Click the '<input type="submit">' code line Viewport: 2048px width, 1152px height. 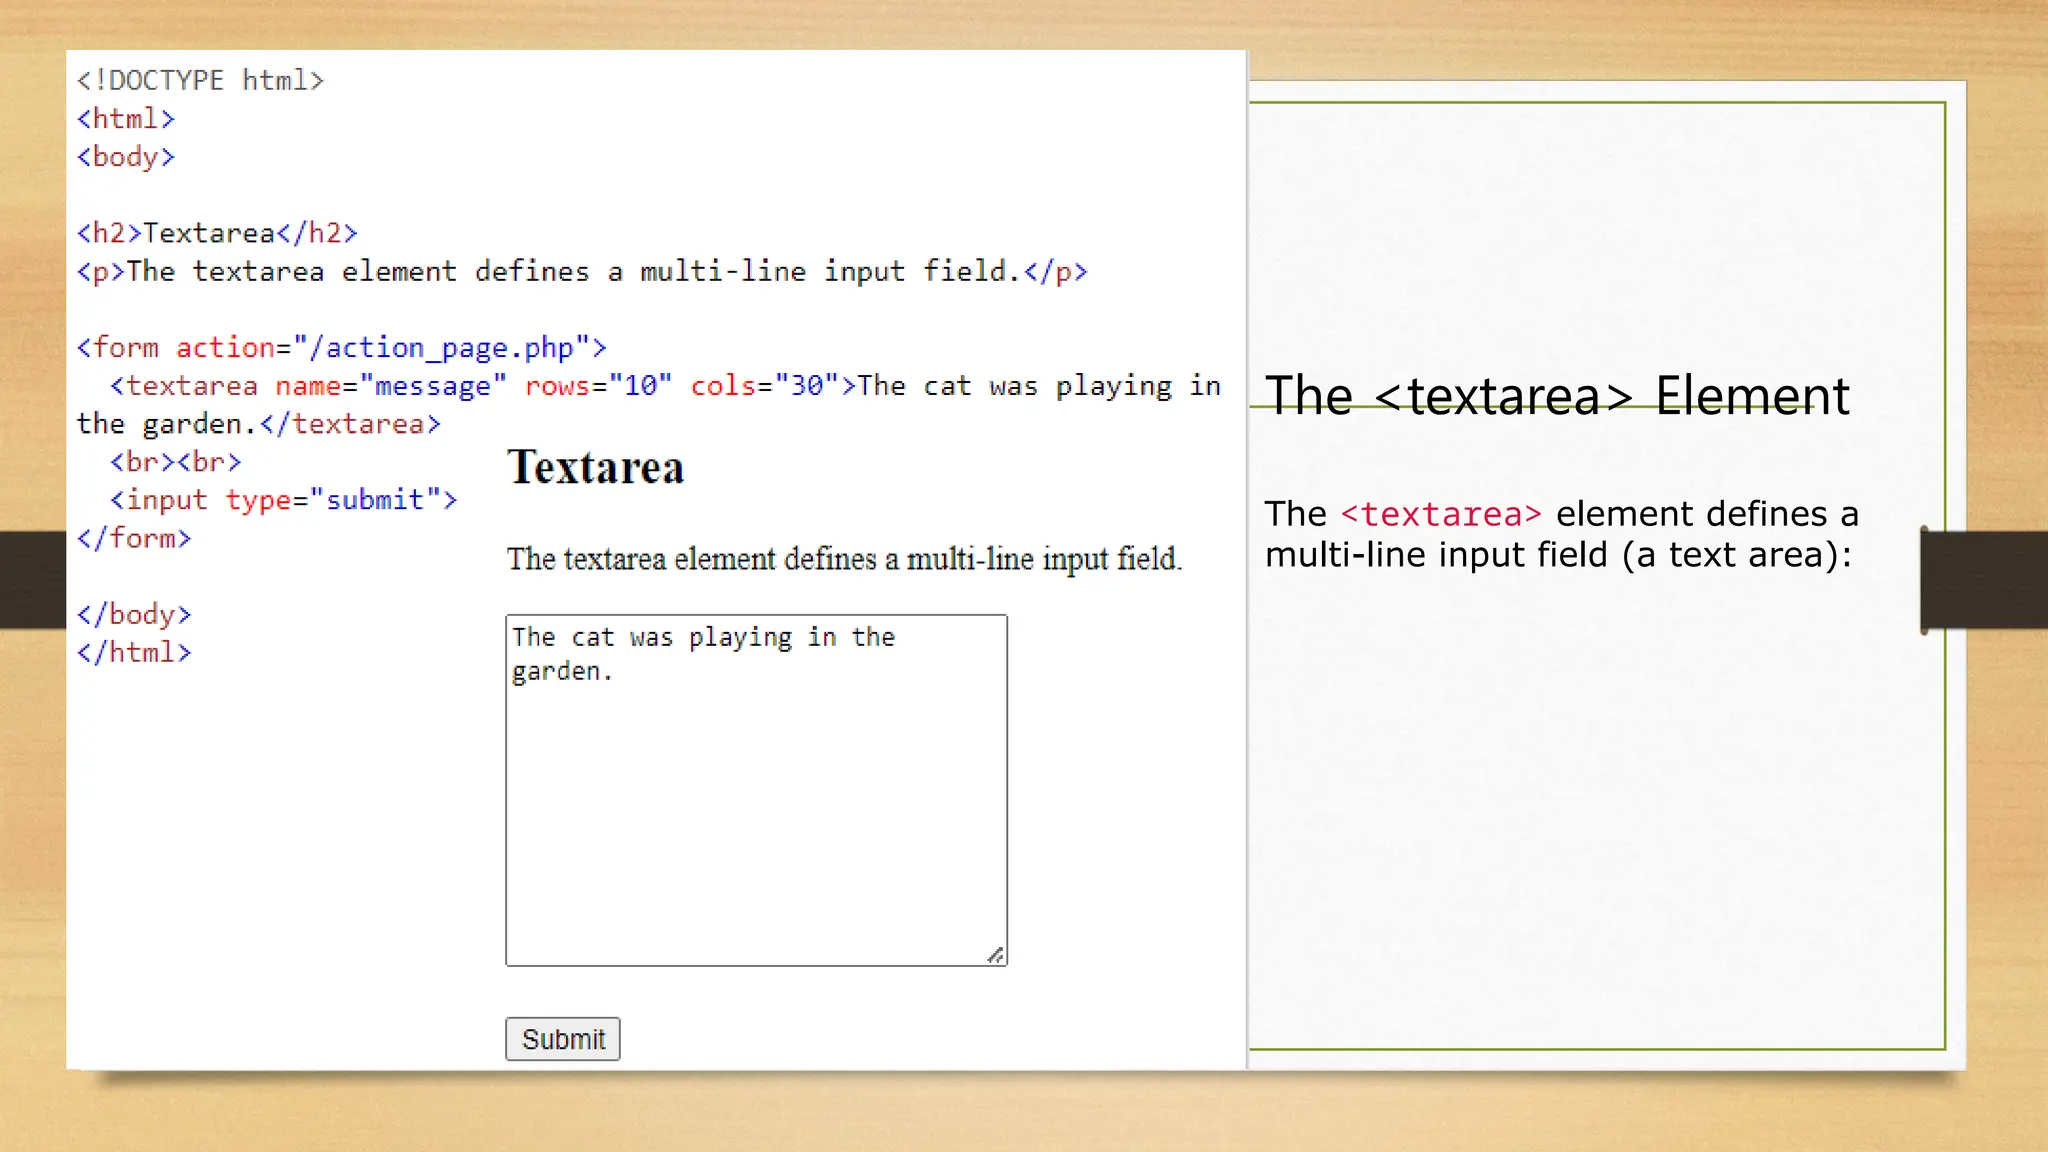pos(284,500)
